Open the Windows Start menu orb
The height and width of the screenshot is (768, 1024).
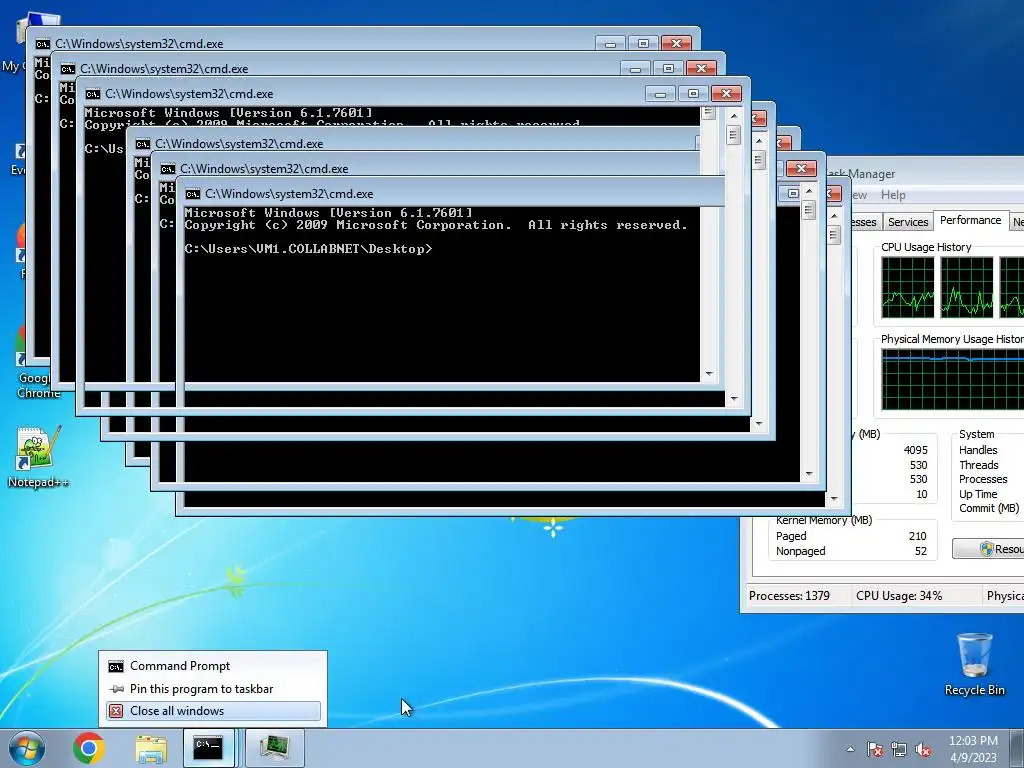tap(27, 748)
